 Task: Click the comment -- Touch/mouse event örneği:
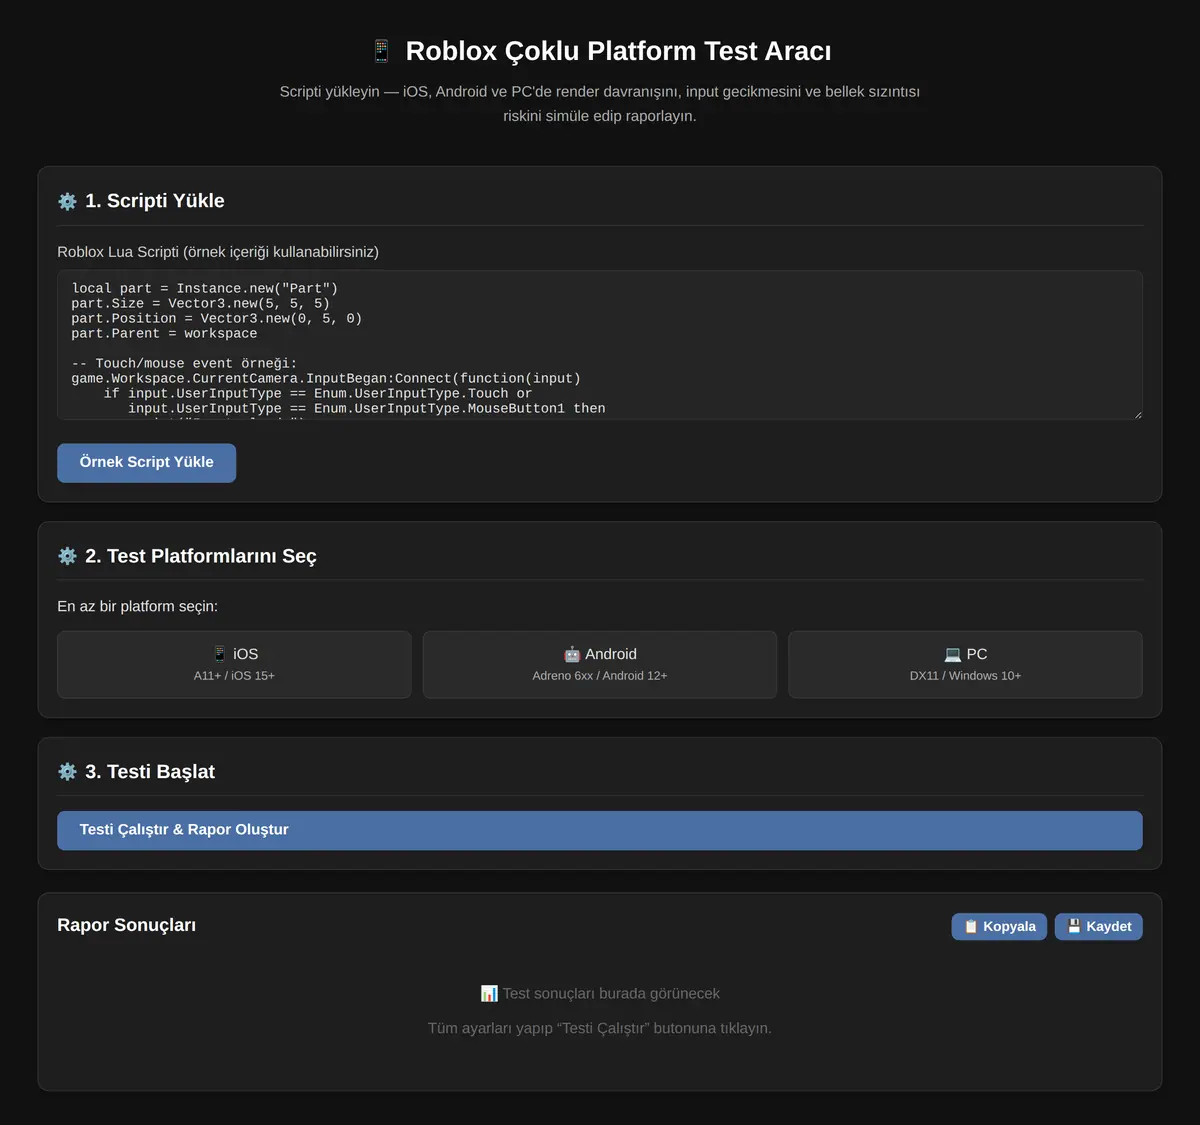(x=184, y=364)
